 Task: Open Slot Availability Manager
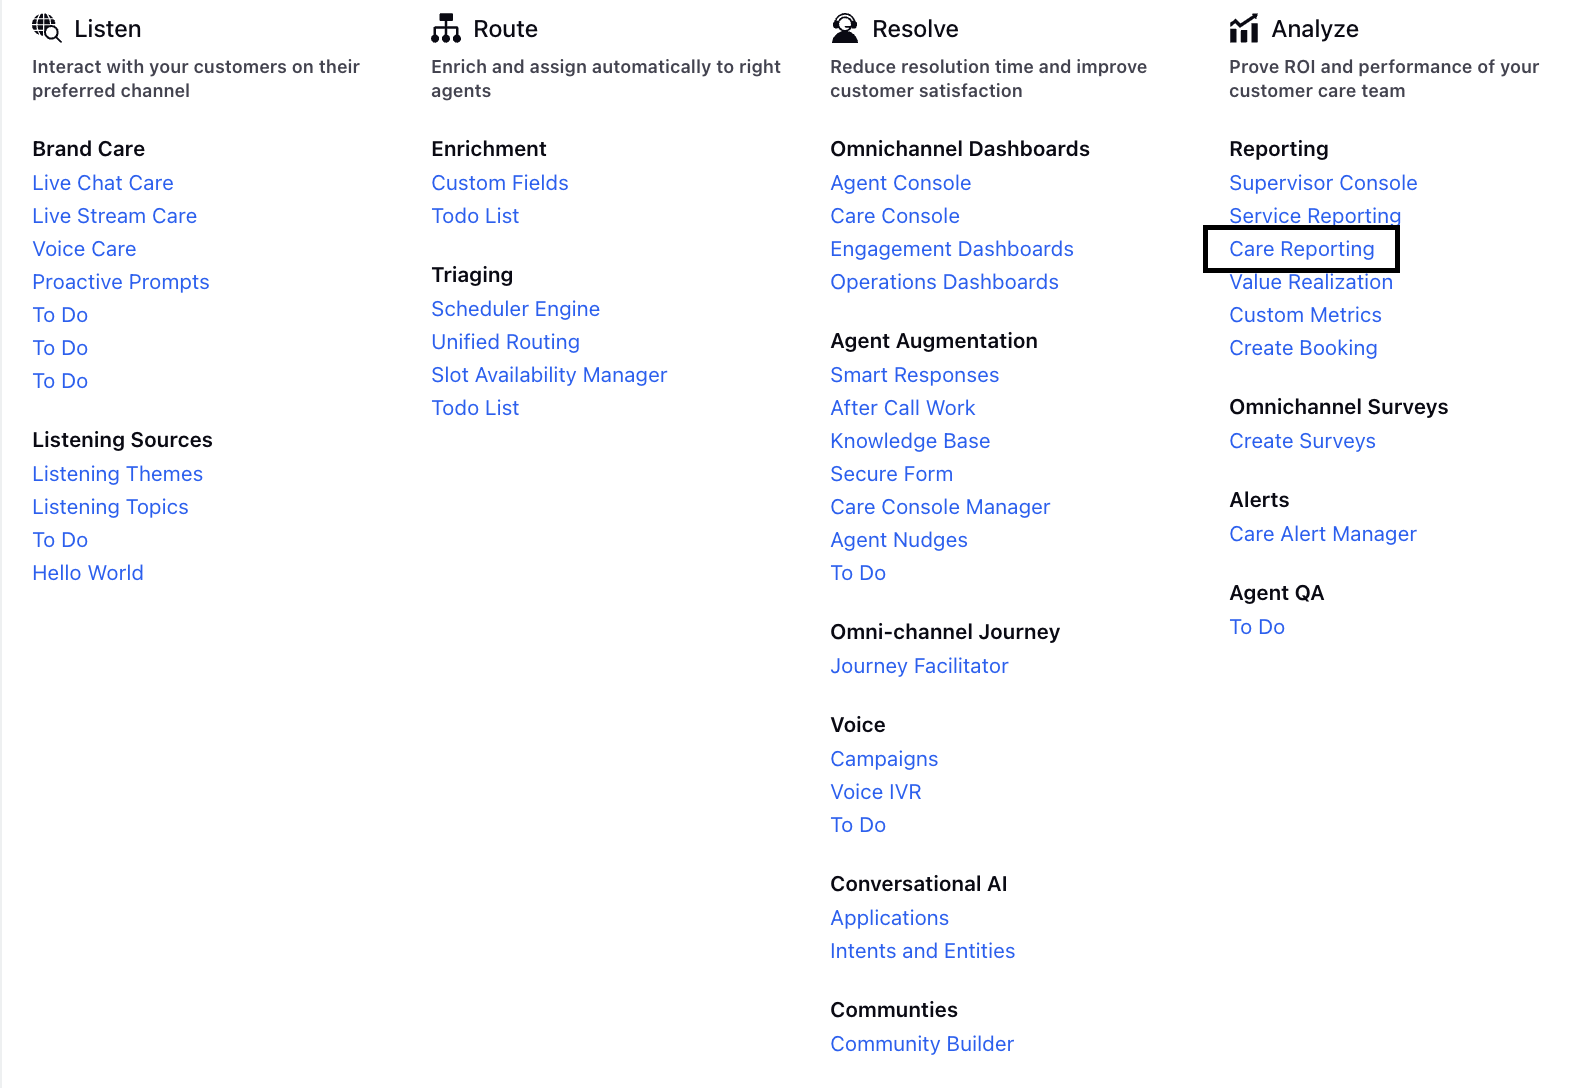point(549,375)
